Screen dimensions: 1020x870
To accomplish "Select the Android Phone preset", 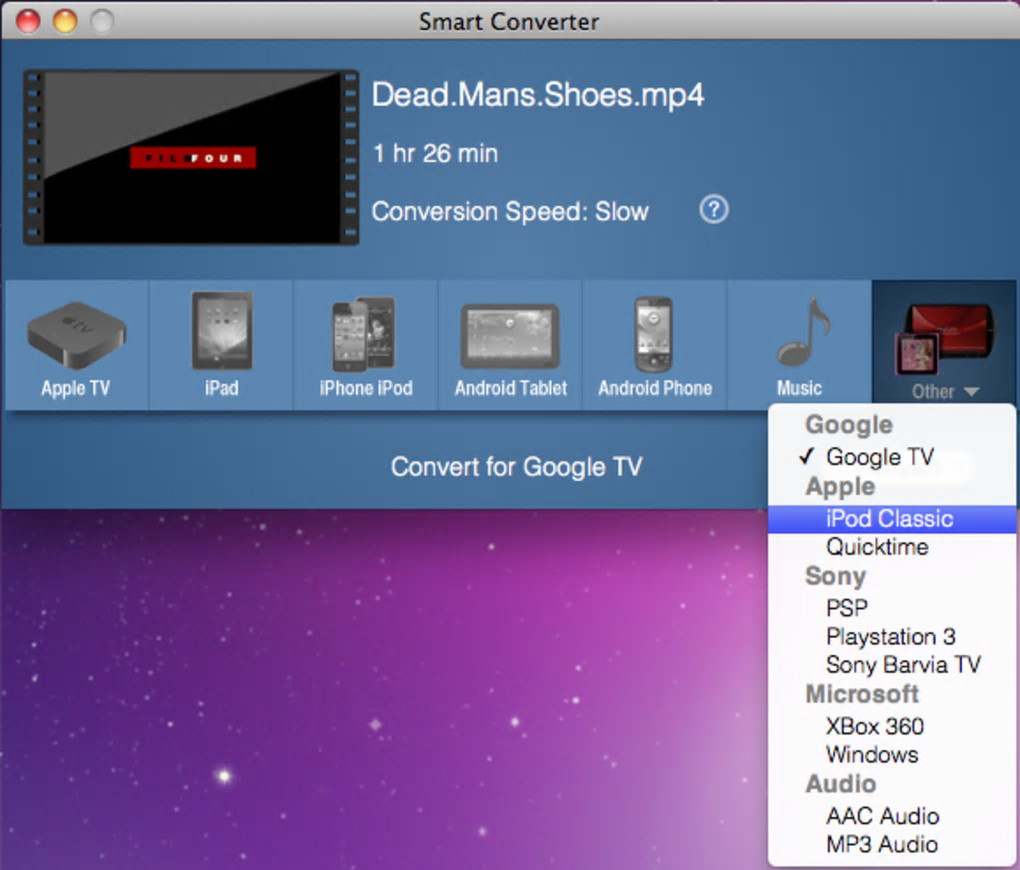I will tap(654, 346).
